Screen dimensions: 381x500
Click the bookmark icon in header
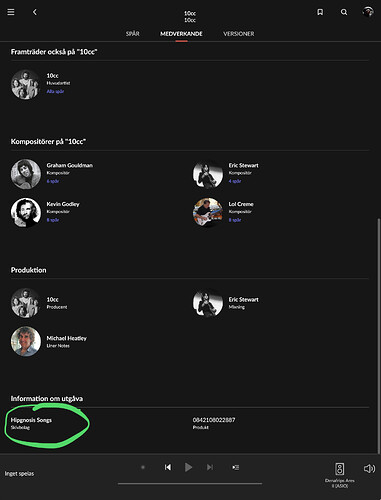[x=320, y=12]
